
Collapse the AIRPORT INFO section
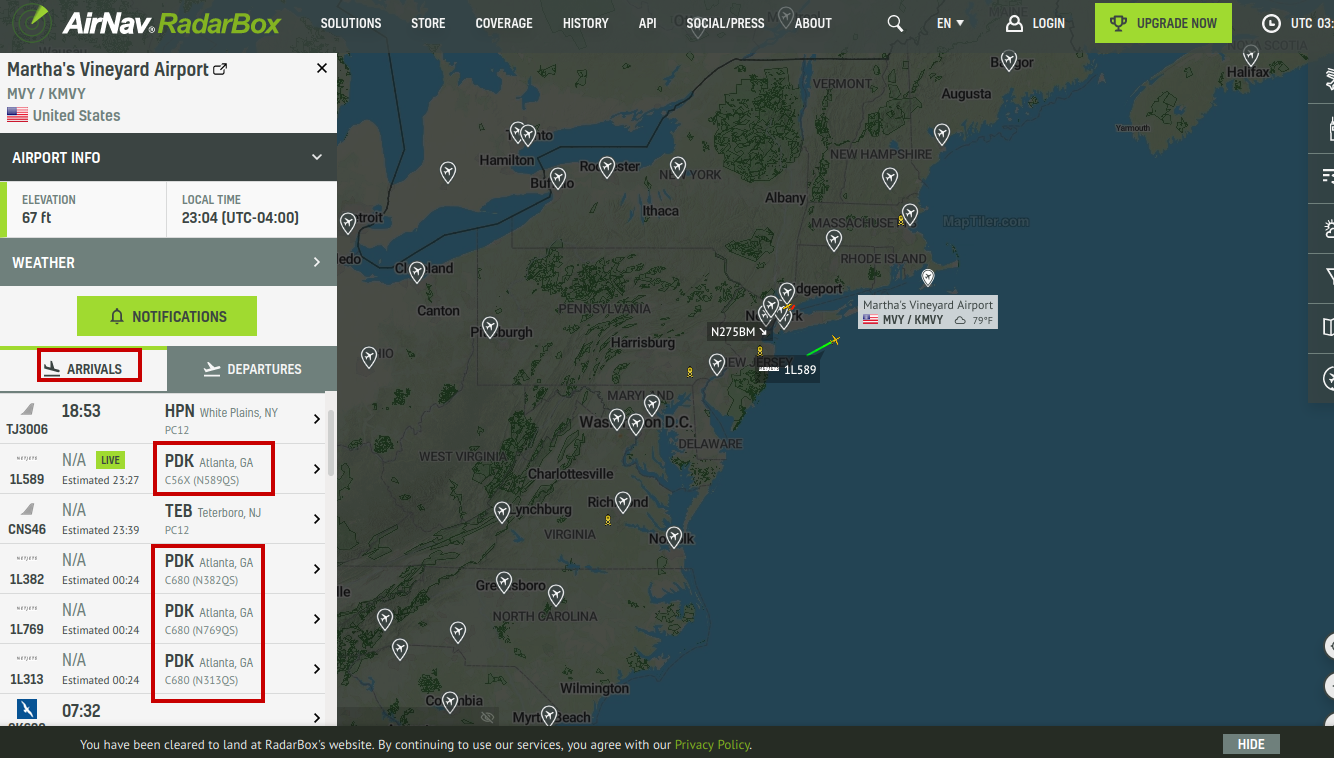317,157
